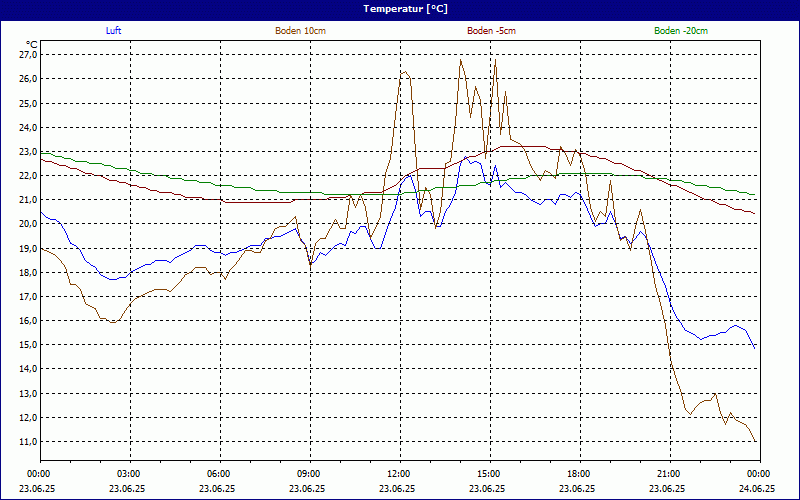
Task: Click the brown curve's end point at midnight
Action: [x=756, y=441]
